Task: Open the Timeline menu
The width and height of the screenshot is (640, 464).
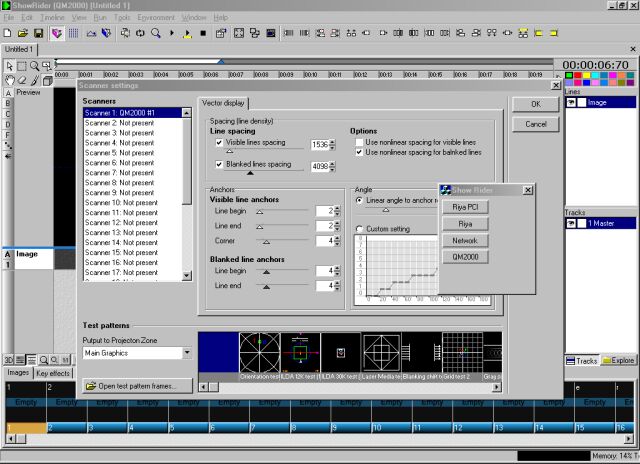Action: 51,18
